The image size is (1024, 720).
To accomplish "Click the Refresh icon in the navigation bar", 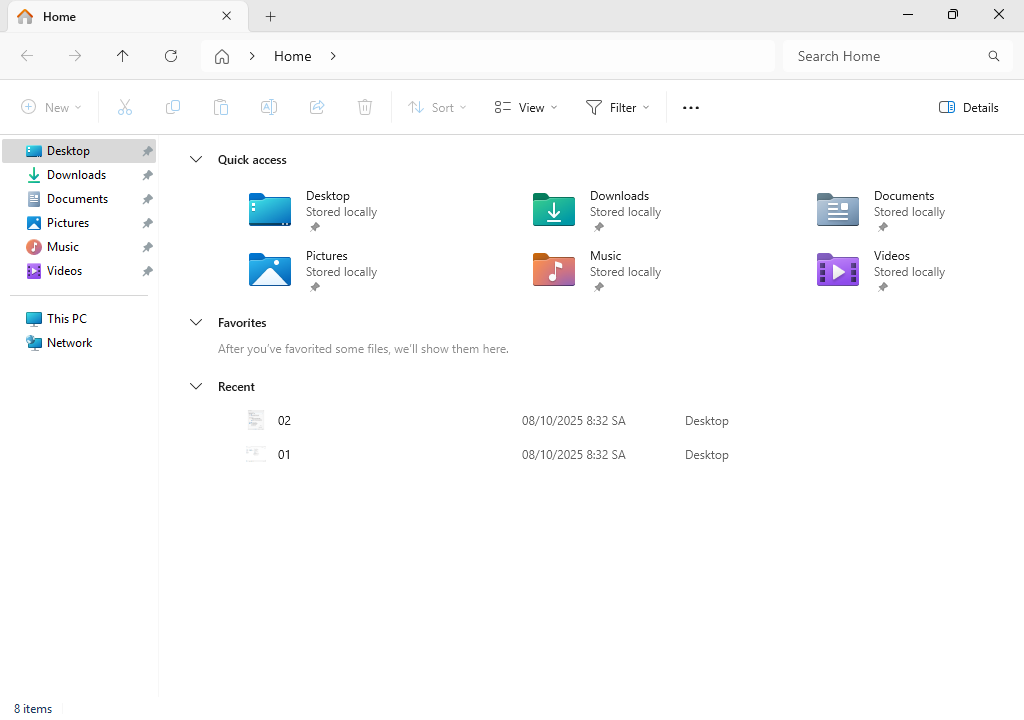I will pyautogui.click(x=171, y=56).
